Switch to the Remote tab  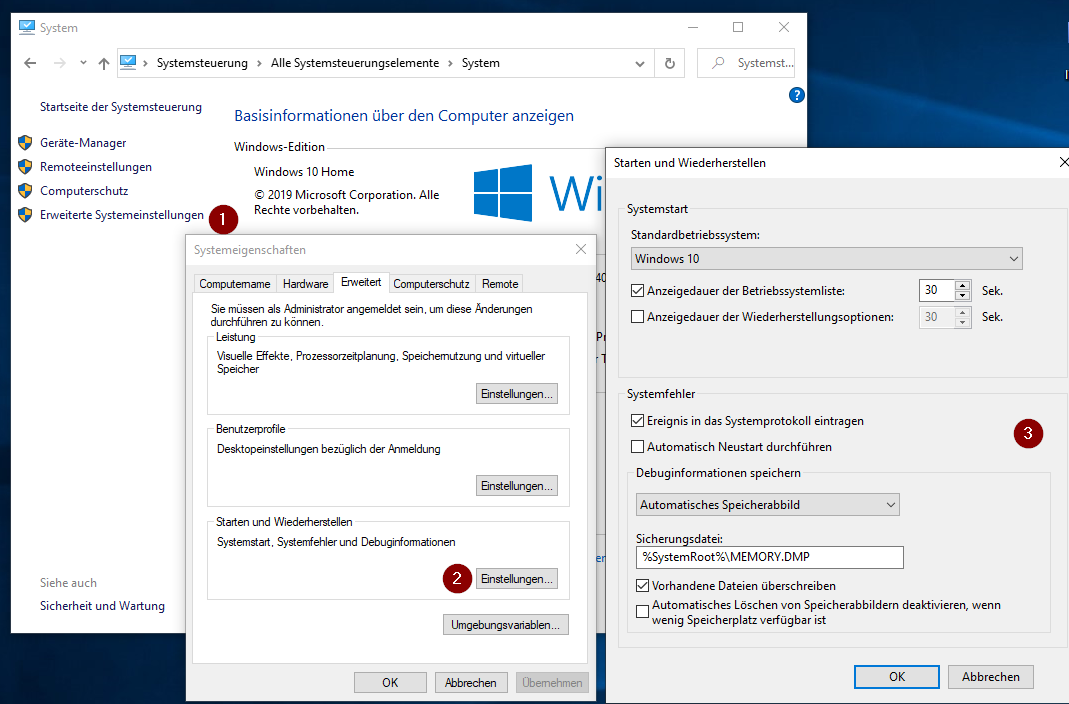pos(500,284)
